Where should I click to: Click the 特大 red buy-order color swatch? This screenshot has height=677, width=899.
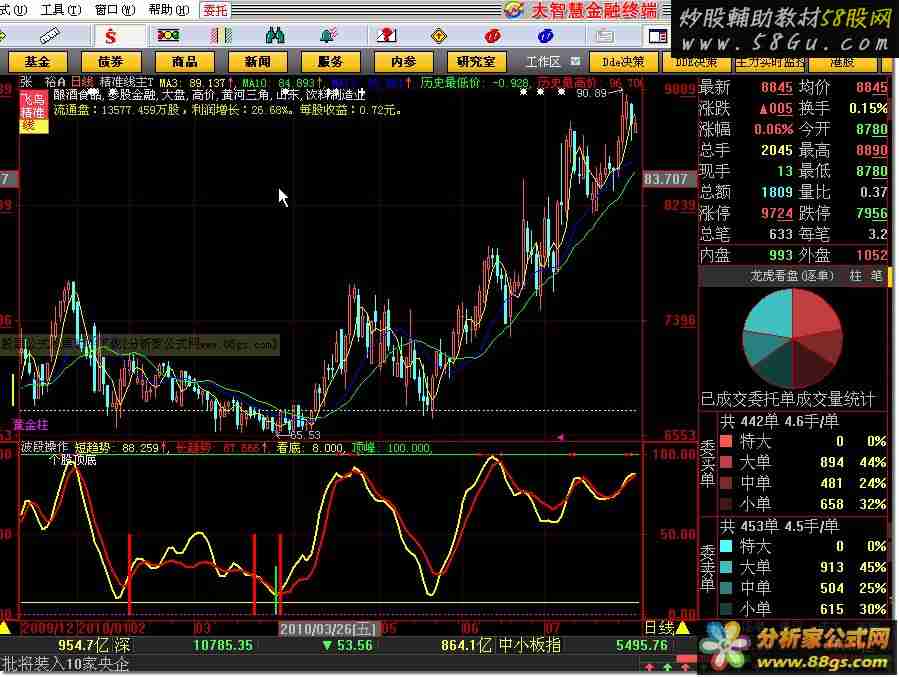(726, 441)
